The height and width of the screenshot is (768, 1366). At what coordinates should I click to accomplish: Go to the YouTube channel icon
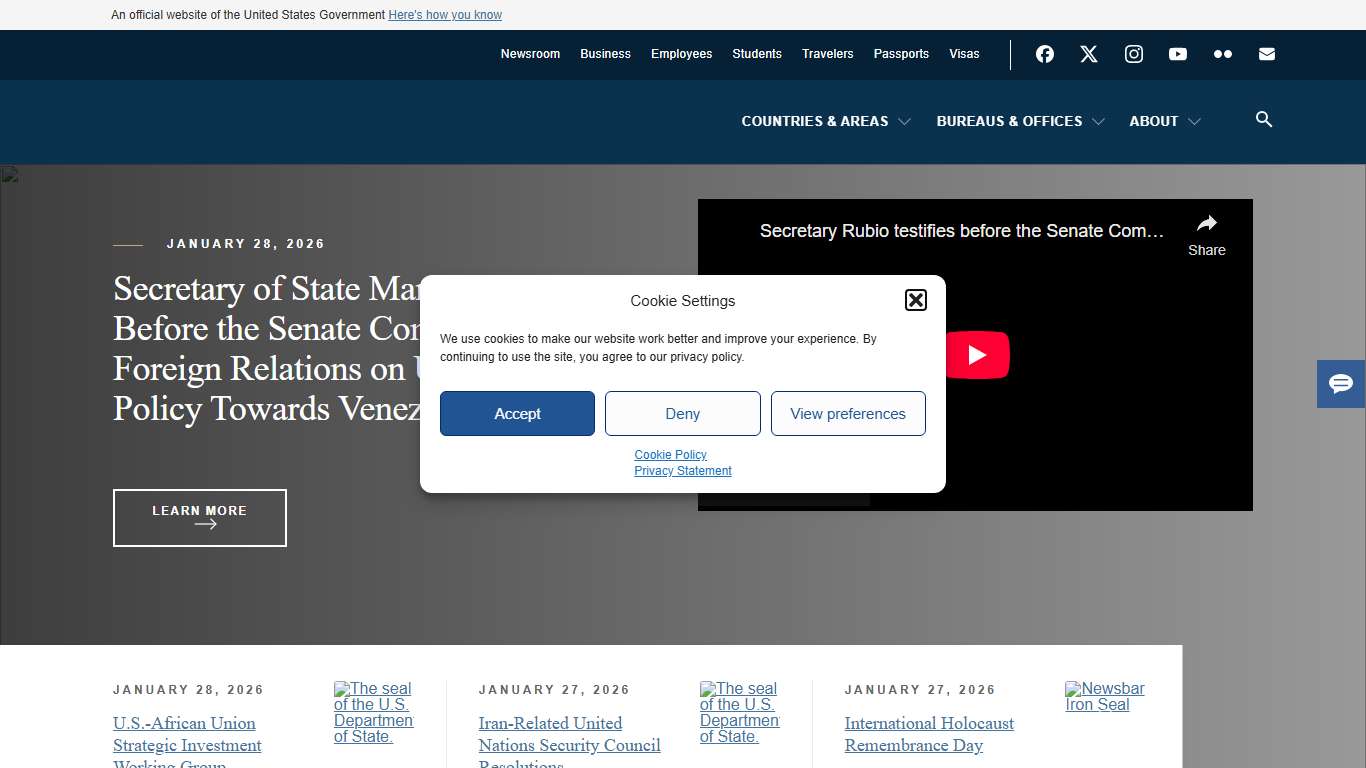click(1177, 54)
